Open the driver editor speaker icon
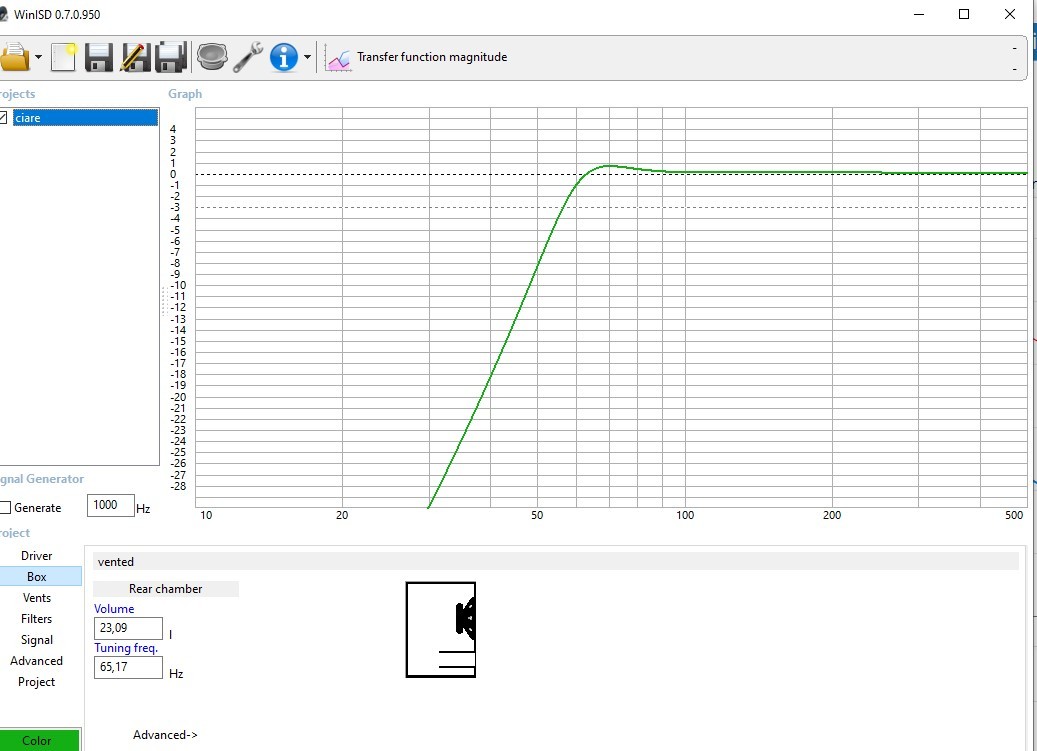The height and width of the screenshot is (751, 1037). (212, 57)
